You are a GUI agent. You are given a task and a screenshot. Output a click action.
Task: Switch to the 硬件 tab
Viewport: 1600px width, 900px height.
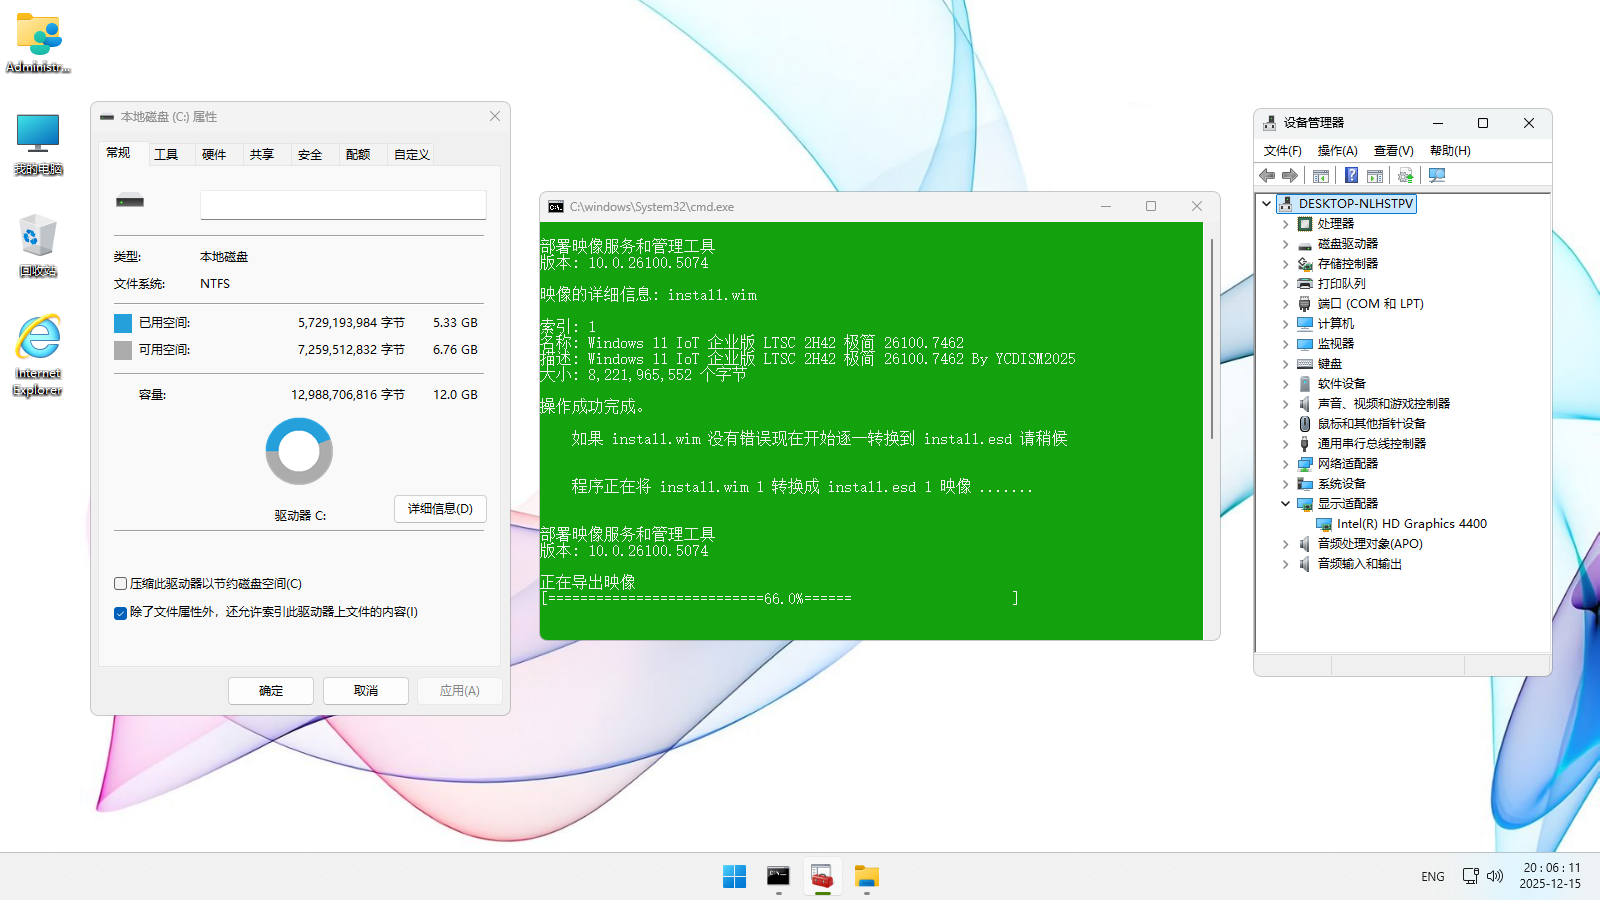(x=214, y=155)
